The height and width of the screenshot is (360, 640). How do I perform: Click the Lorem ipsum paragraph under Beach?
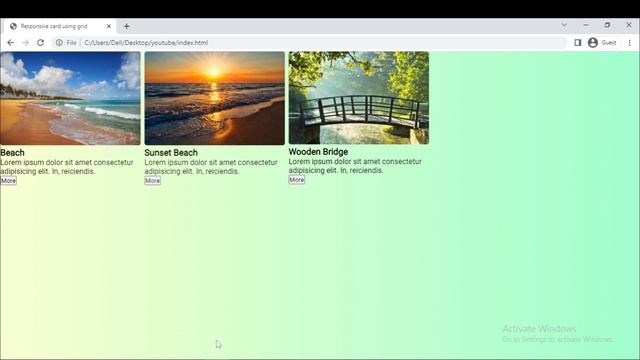[x=67, y=167]
